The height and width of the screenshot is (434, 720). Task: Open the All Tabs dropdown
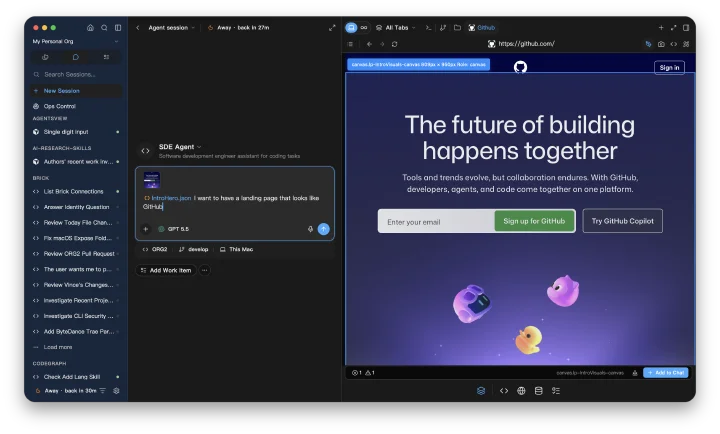coord(396,28)
